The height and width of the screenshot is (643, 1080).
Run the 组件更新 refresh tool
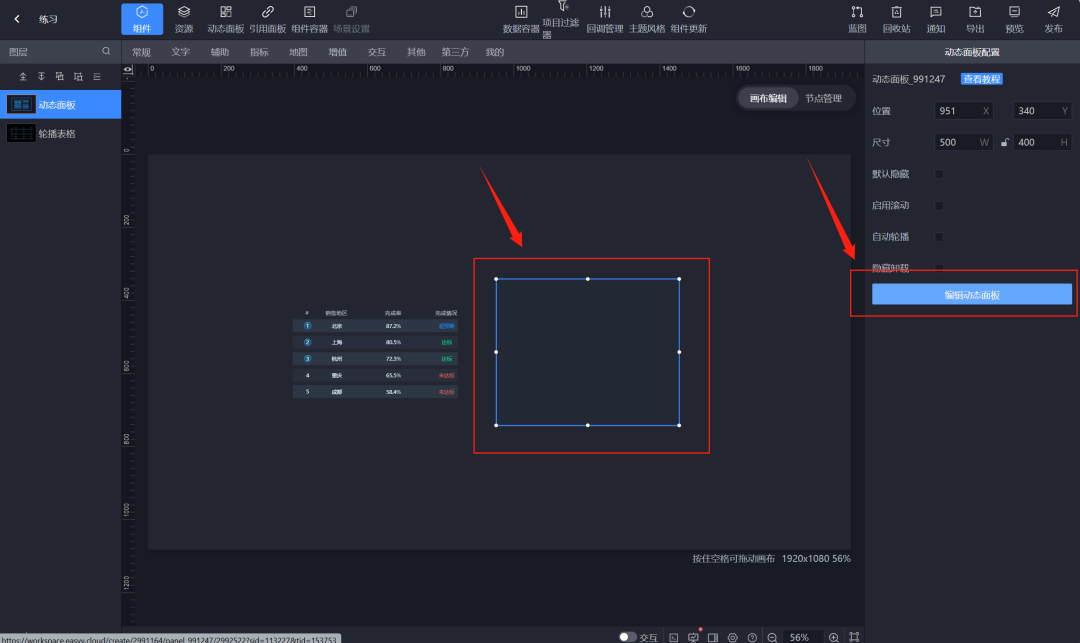[x=689, y=19]
